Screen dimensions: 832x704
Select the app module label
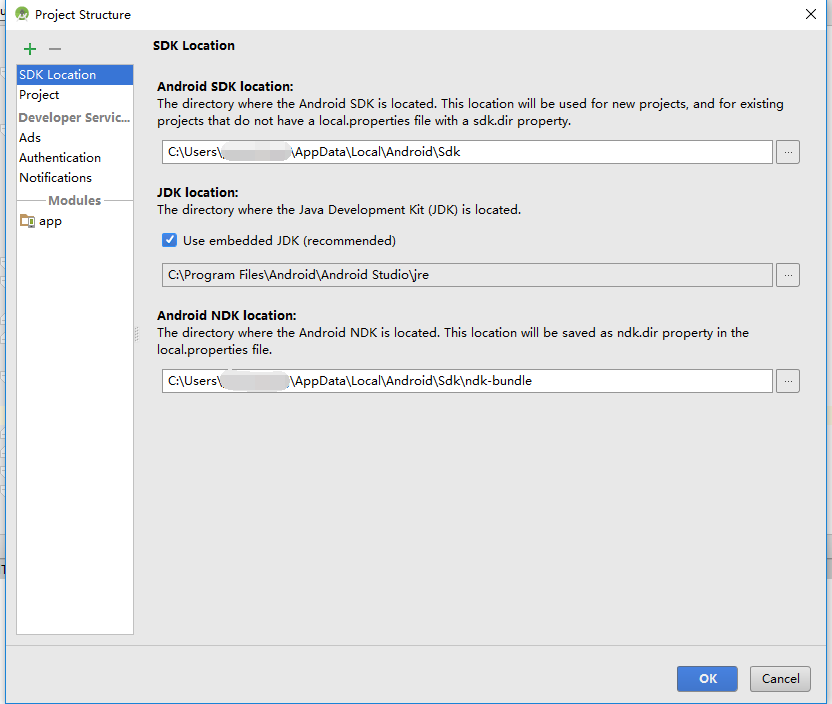click(50, 221)
